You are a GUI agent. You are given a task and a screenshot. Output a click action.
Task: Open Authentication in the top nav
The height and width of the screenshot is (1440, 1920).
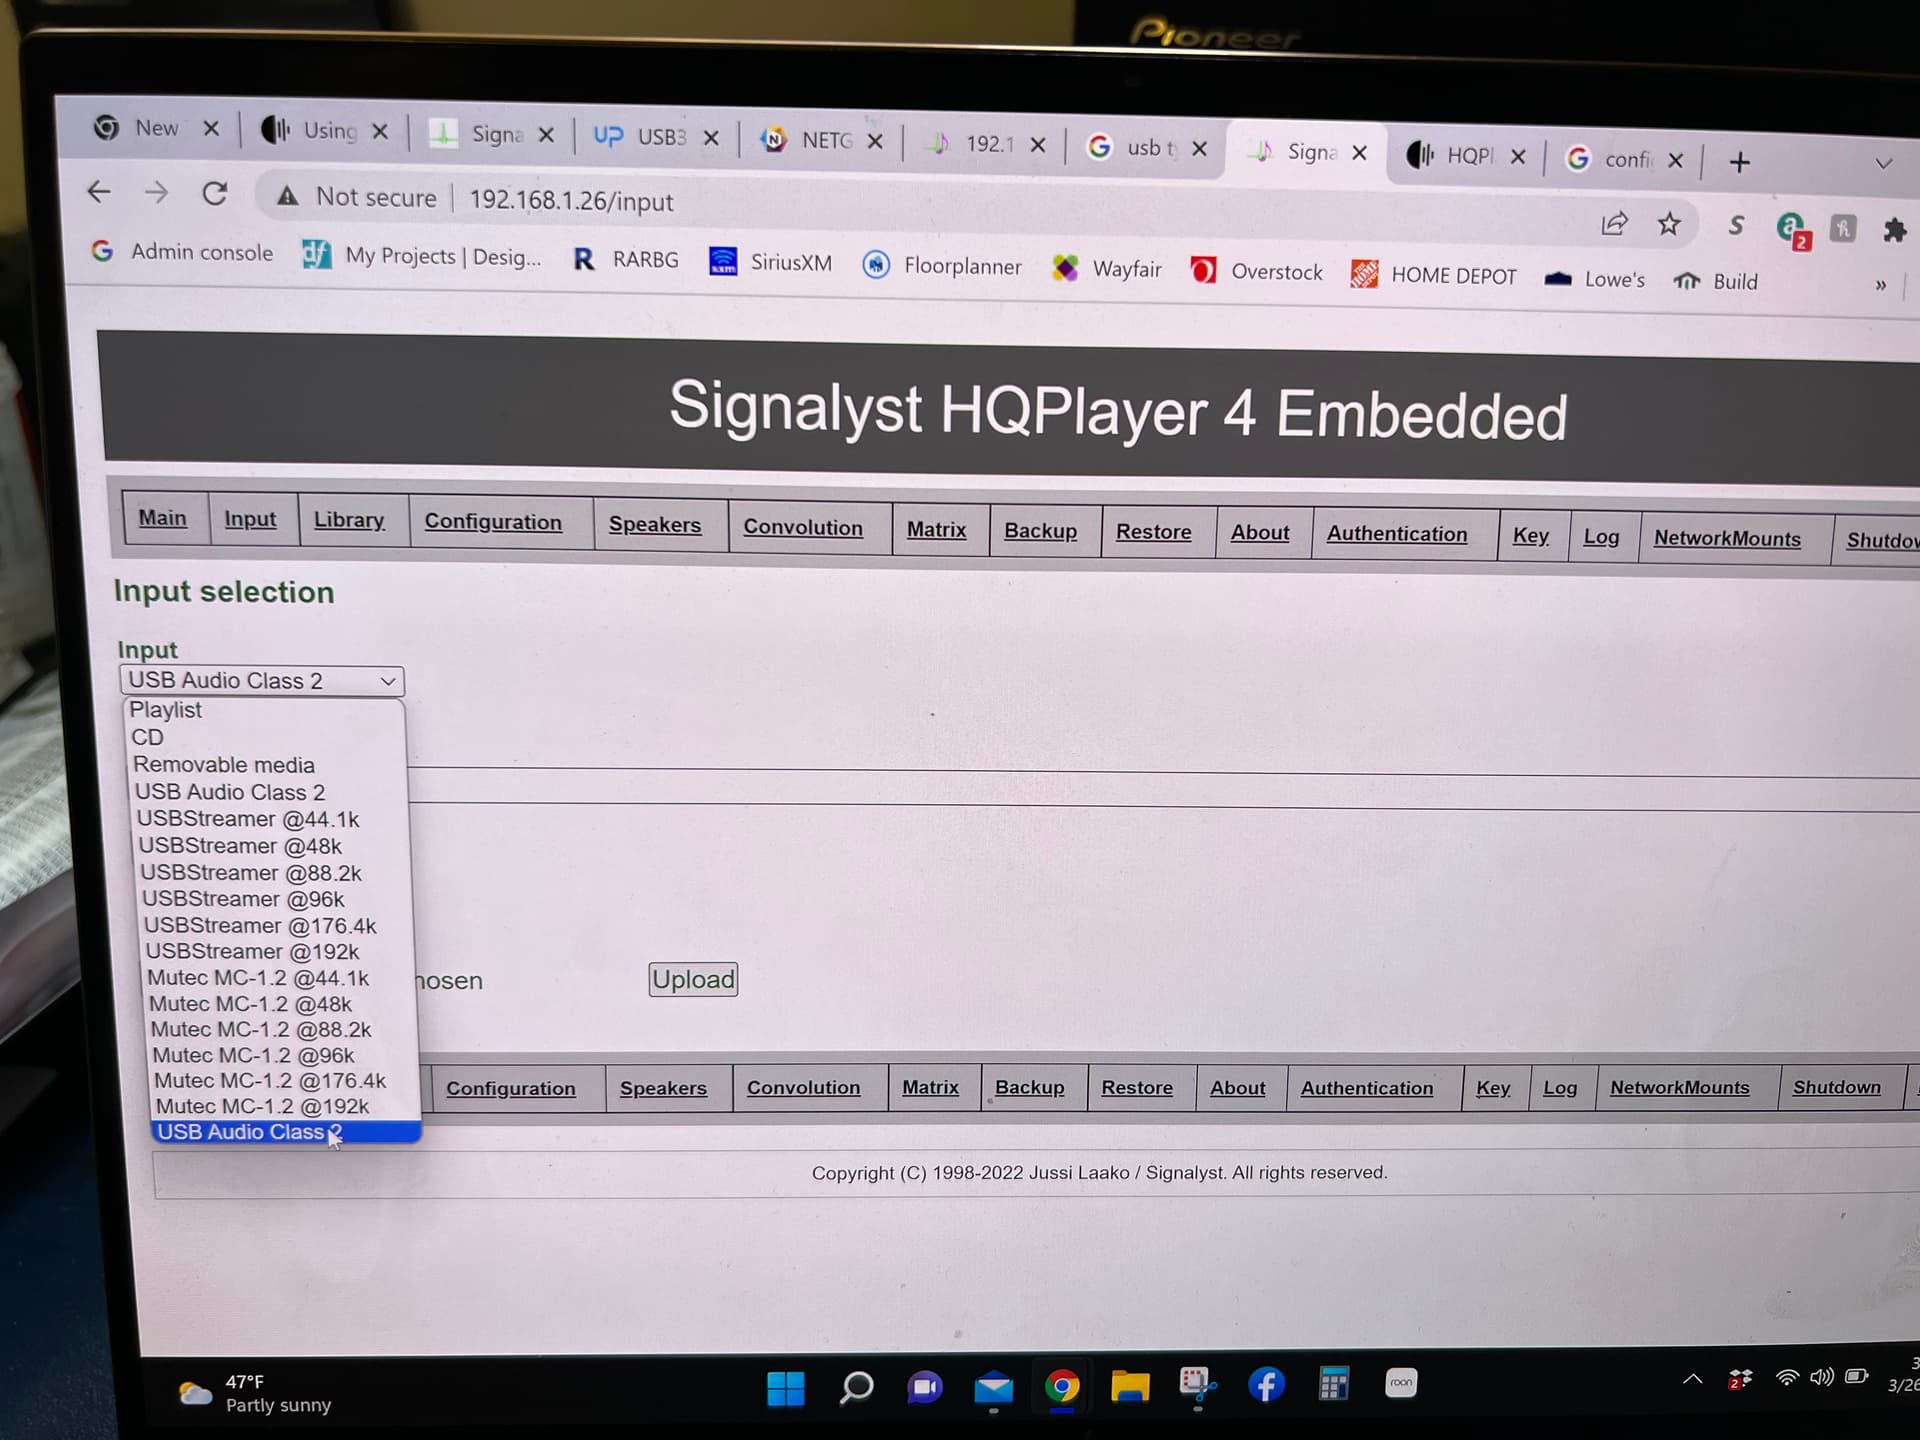[x=1397, y=534]
